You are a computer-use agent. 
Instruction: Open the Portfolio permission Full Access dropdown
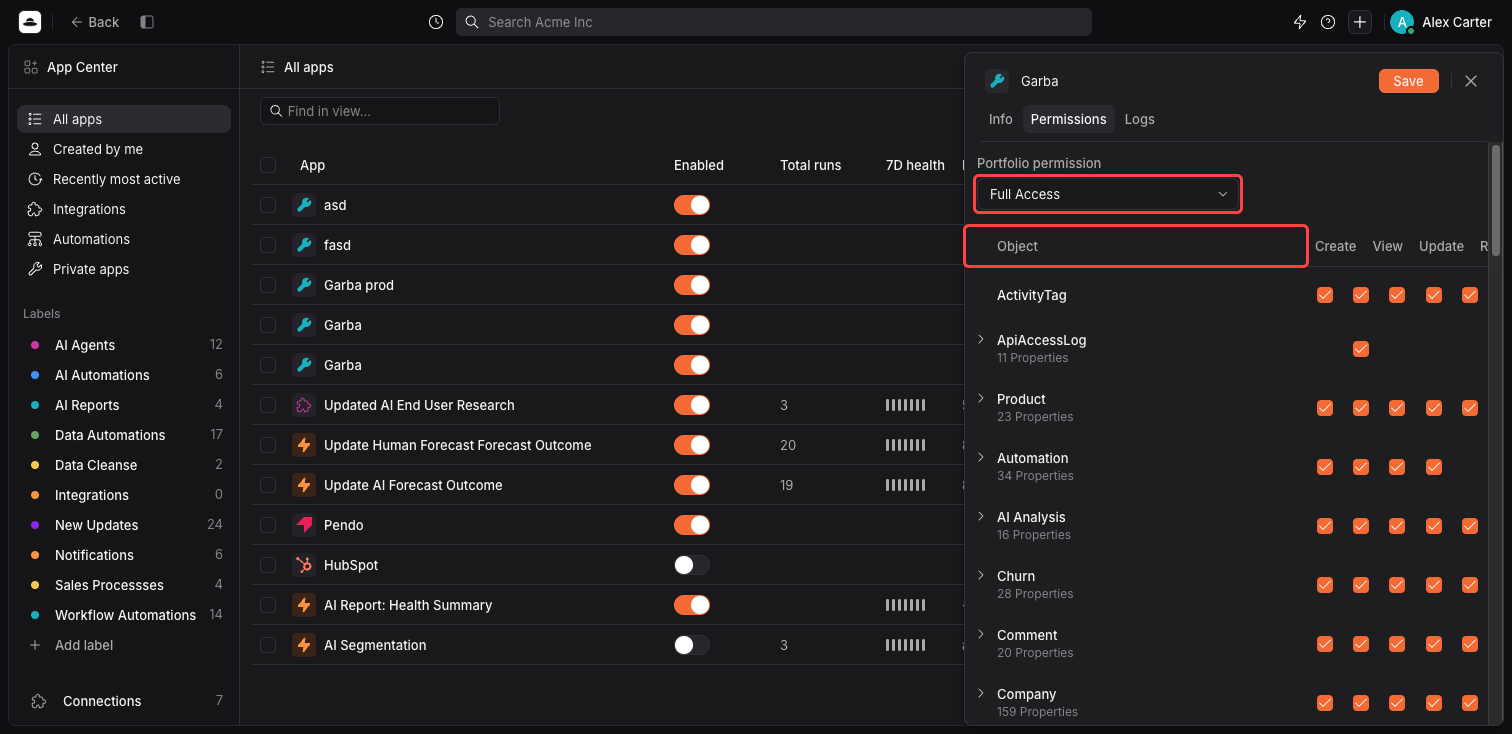pos(1108,194)
